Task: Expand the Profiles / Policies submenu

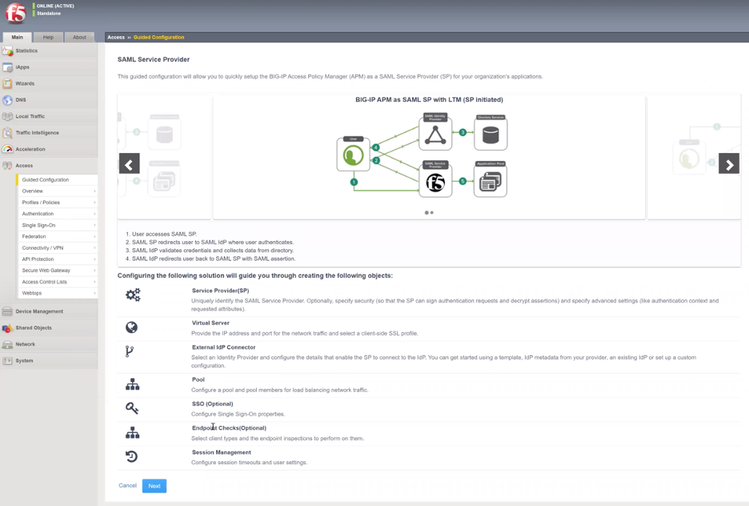Action: (x=57, y=203)
